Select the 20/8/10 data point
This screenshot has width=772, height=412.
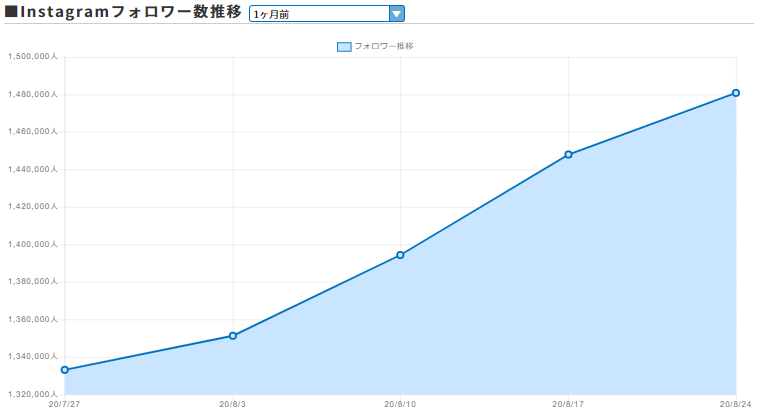click(x=400, y=255)
